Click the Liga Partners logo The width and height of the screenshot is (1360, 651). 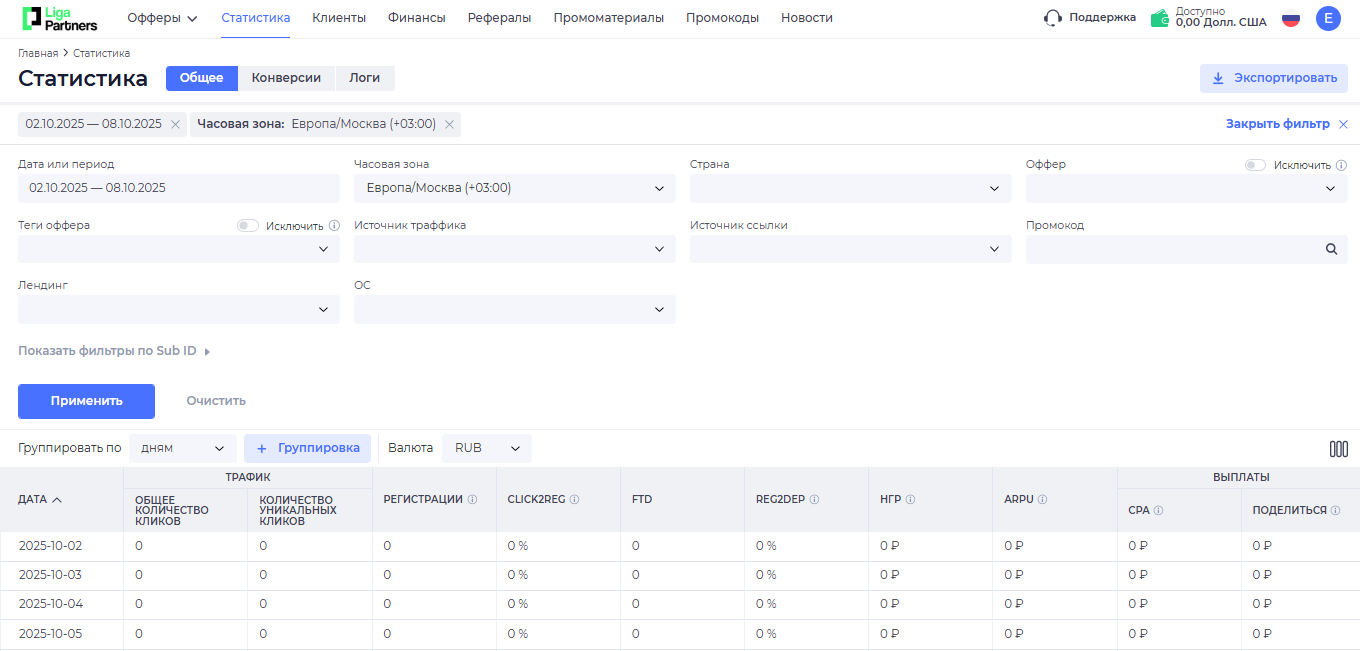60,18
